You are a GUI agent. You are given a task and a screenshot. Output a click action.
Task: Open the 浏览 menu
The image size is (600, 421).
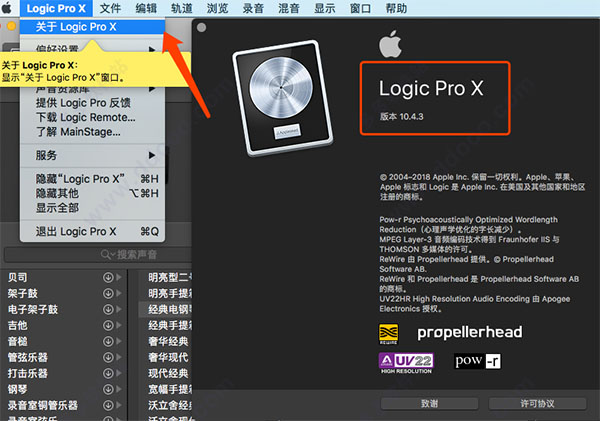pyautogui.click(x=217, y=8)
